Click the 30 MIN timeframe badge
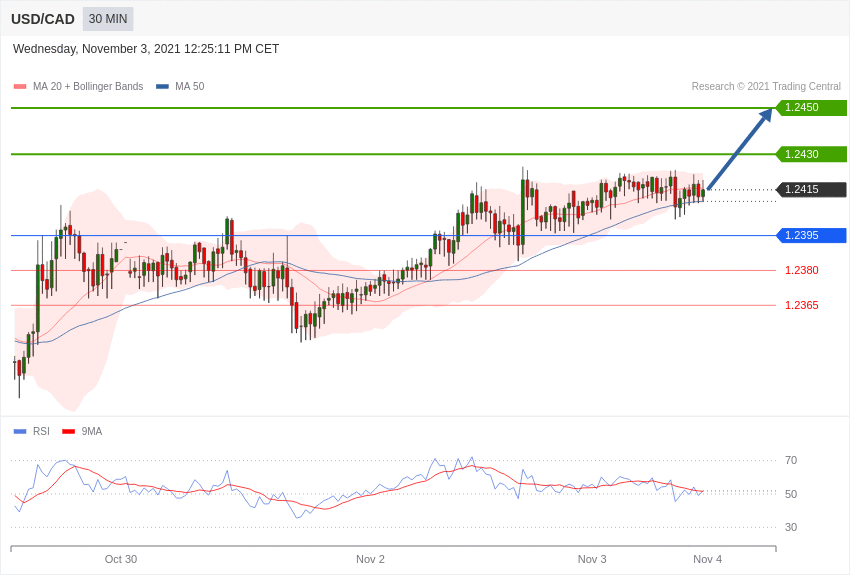This screenshot has height=576, width=850. (x=108, y=19)
